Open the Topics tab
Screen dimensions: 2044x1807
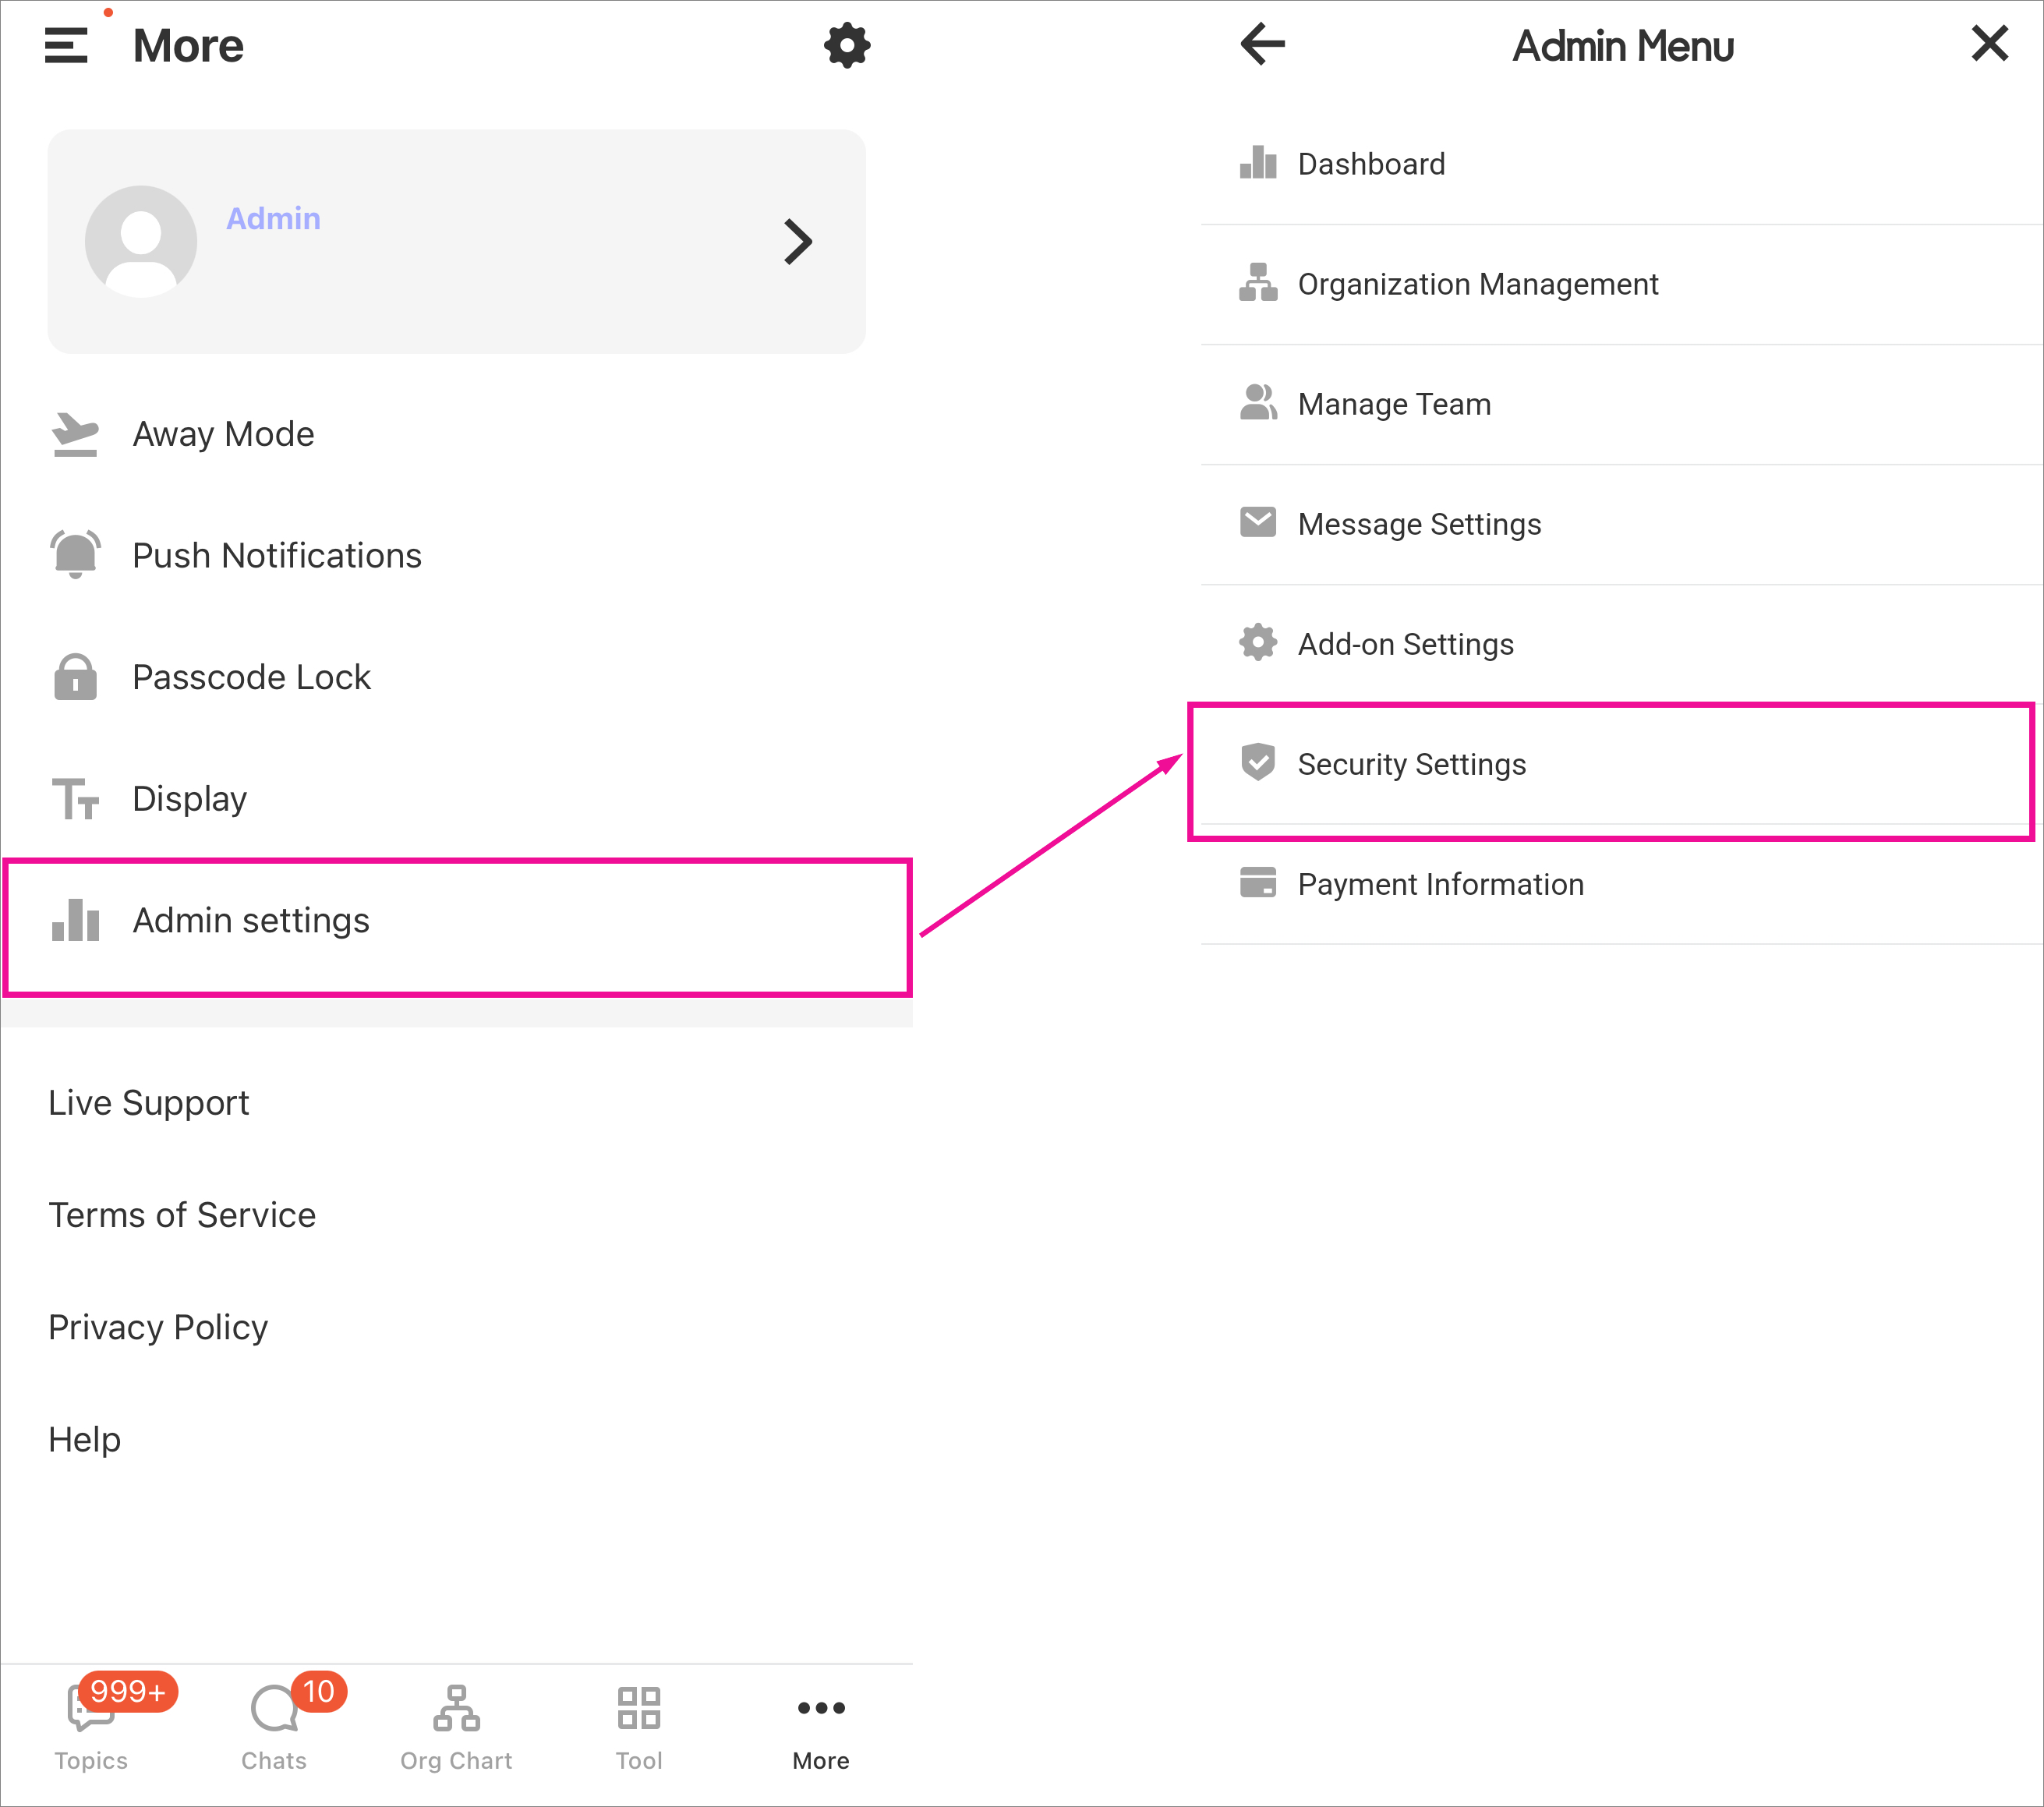91,1723
